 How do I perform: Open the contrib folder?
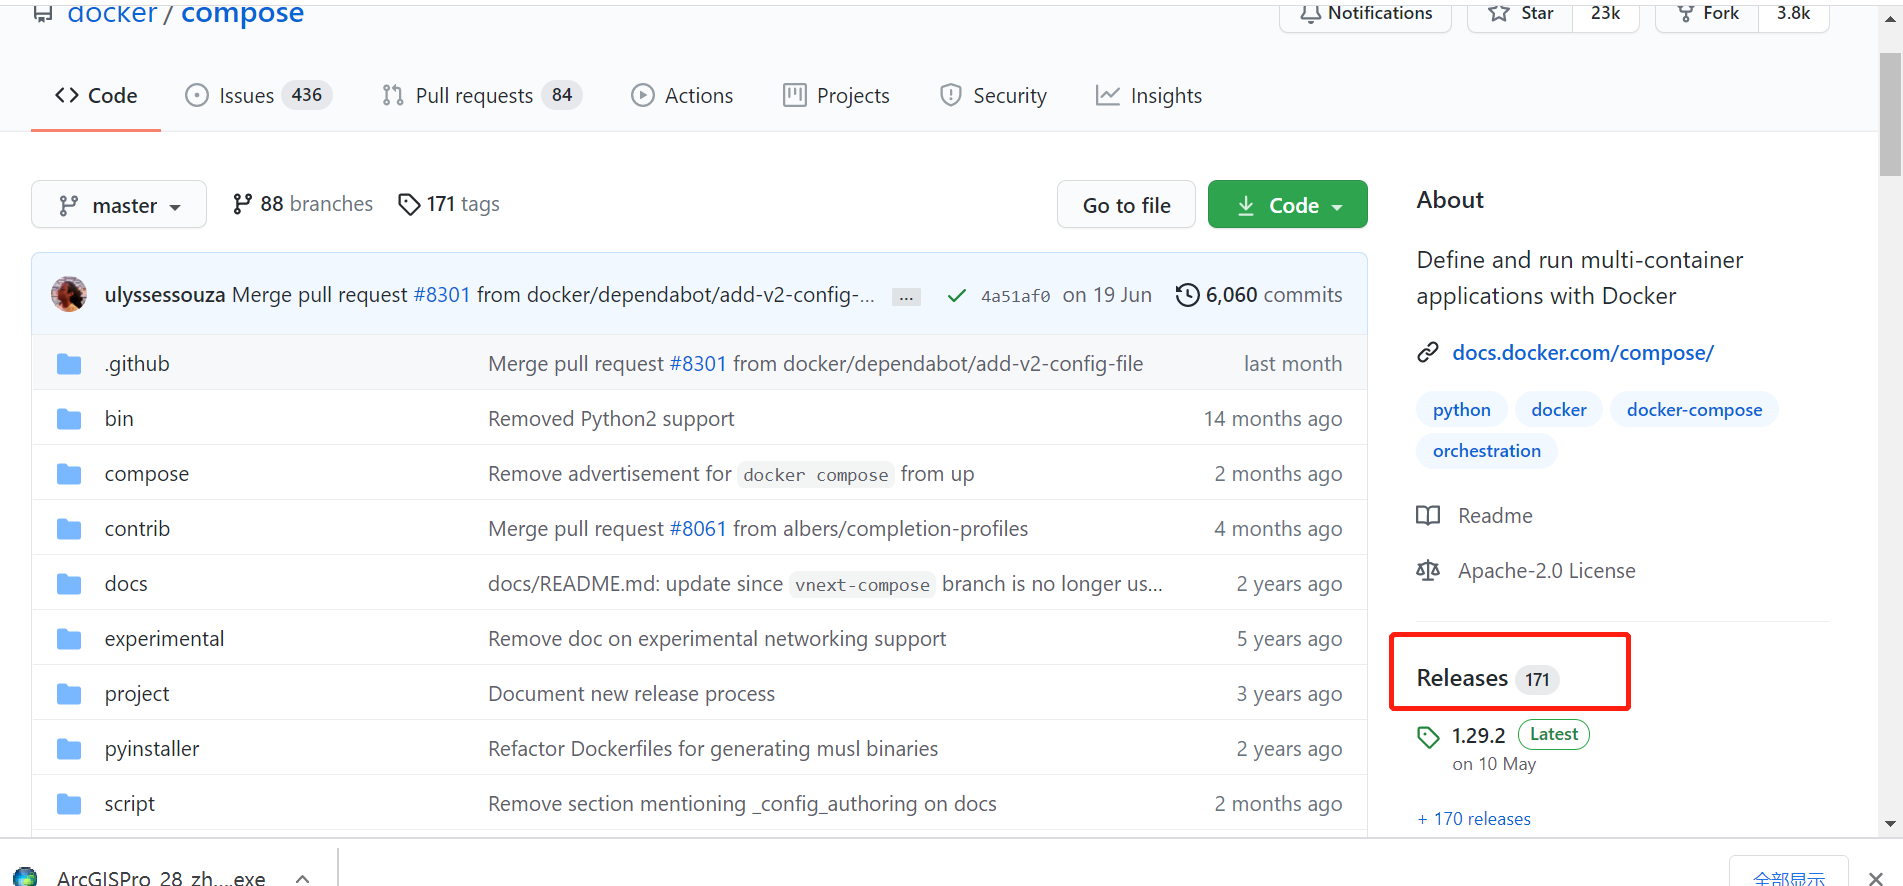pyautogui.click(x=137, y=529)
